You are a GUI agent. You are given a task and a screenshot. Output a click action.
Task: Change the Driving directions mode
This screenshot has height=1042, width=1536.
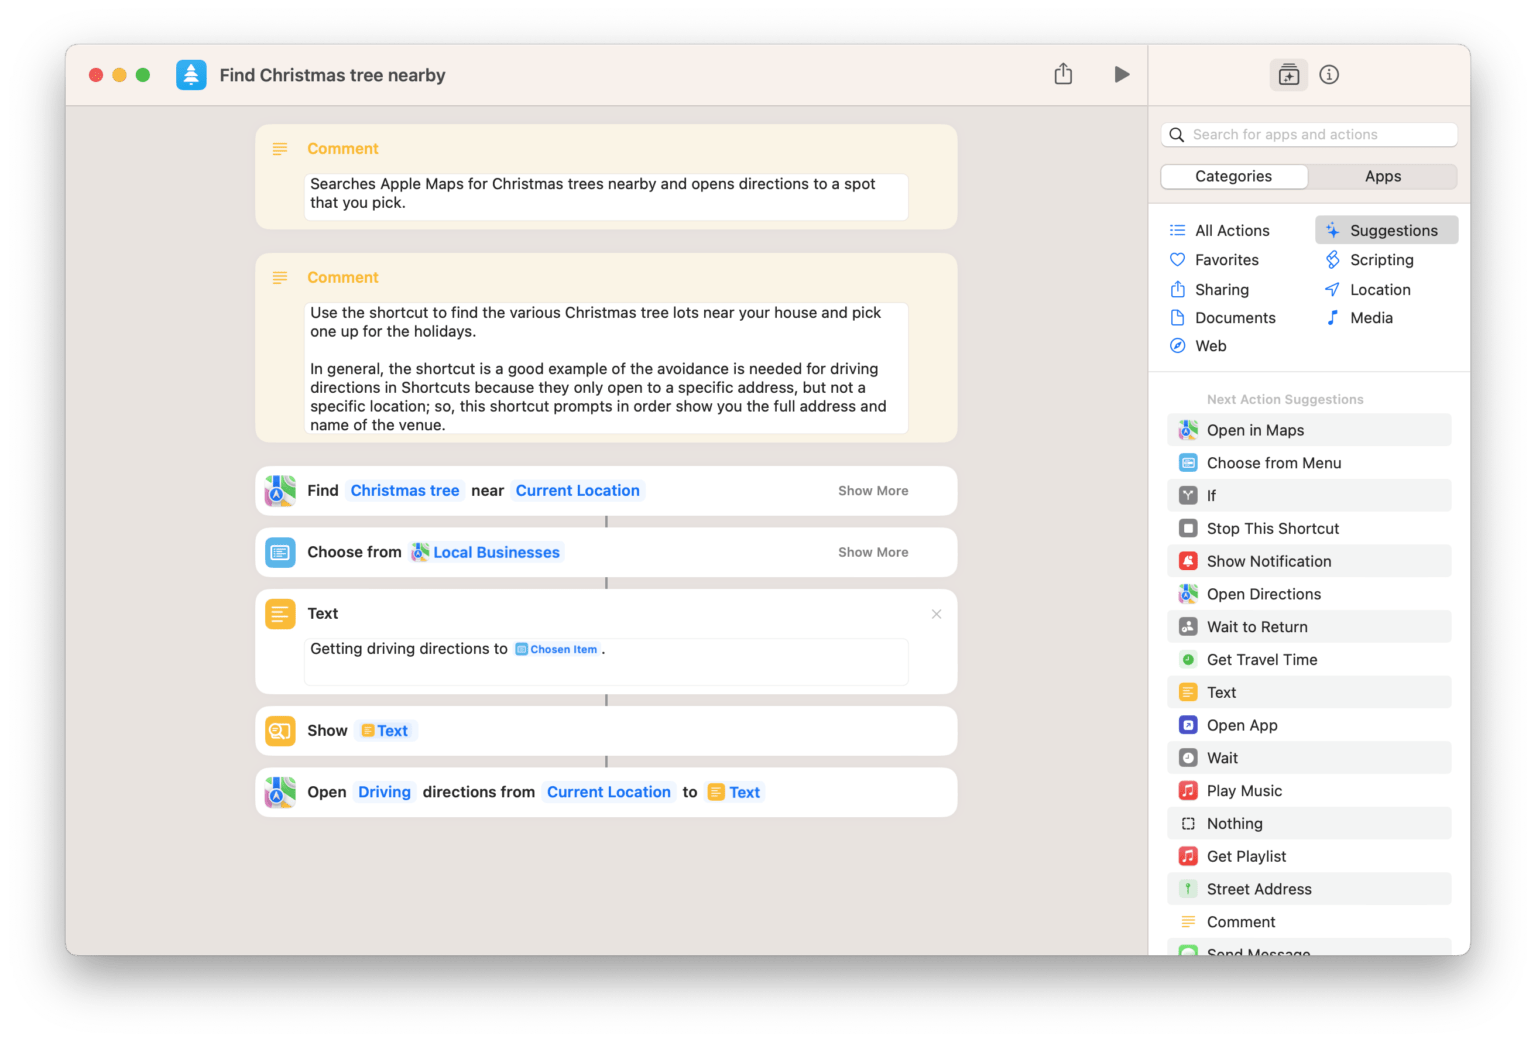point(384,792)
